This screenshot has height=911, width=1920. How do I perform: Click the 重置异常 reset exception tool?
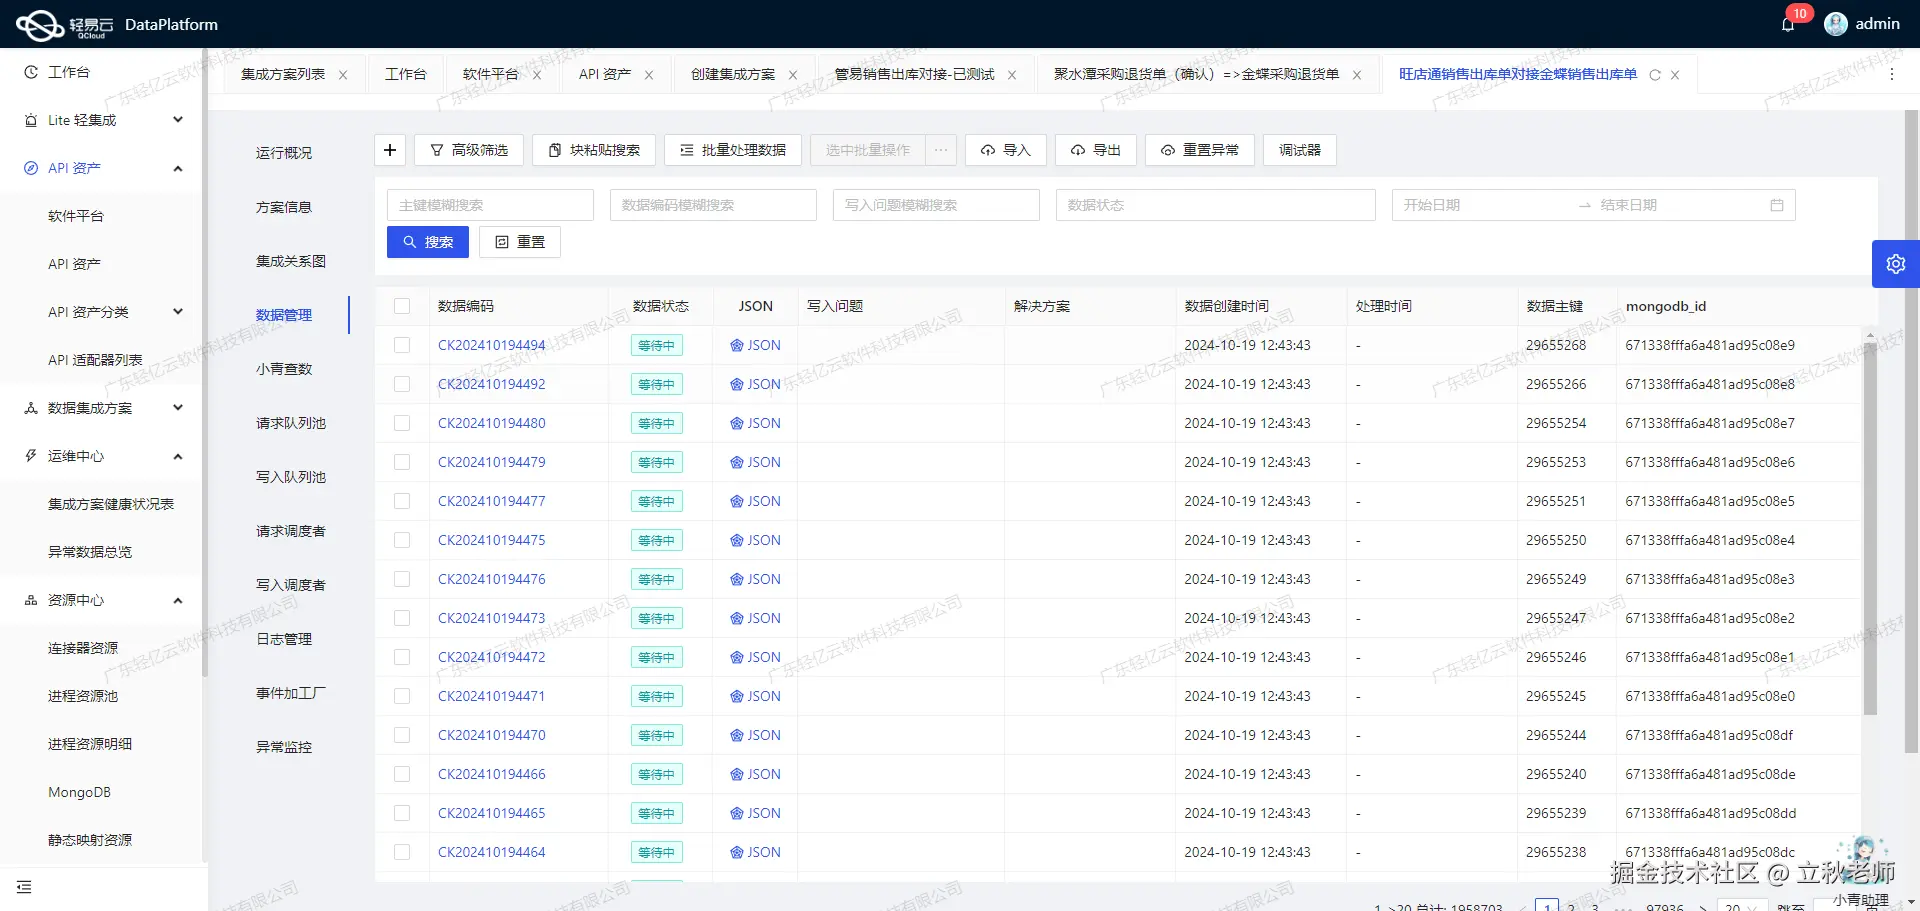(1199, 150)
